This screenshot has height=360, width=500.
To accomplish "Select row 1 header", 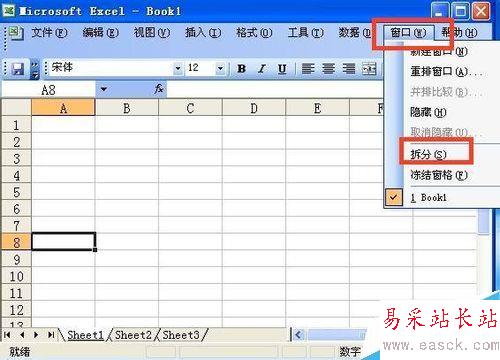I will (16, 125).
